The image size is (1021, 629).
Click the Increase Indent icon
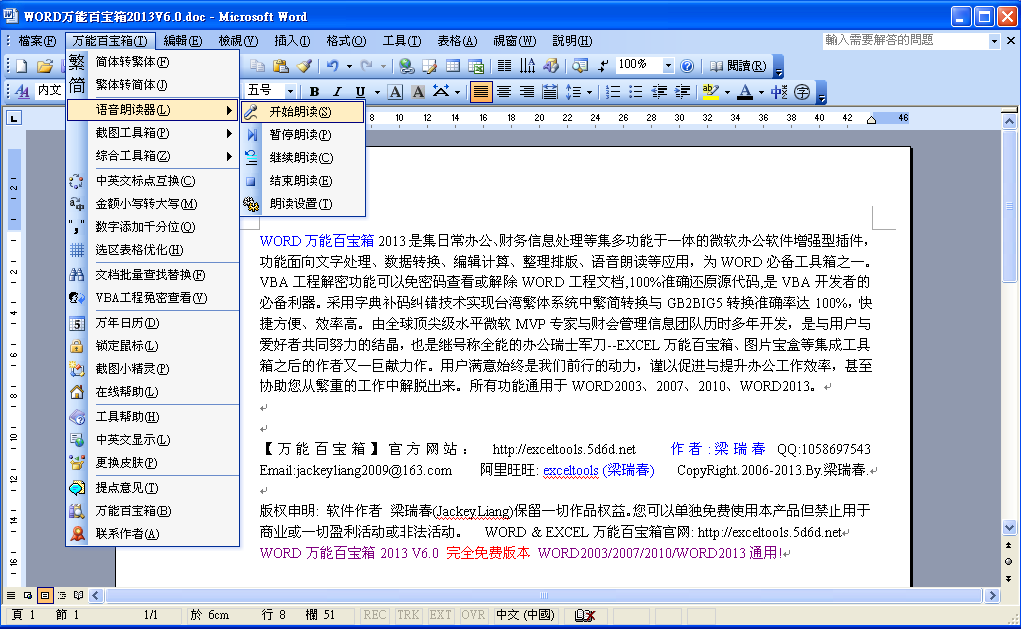[682, 92]
